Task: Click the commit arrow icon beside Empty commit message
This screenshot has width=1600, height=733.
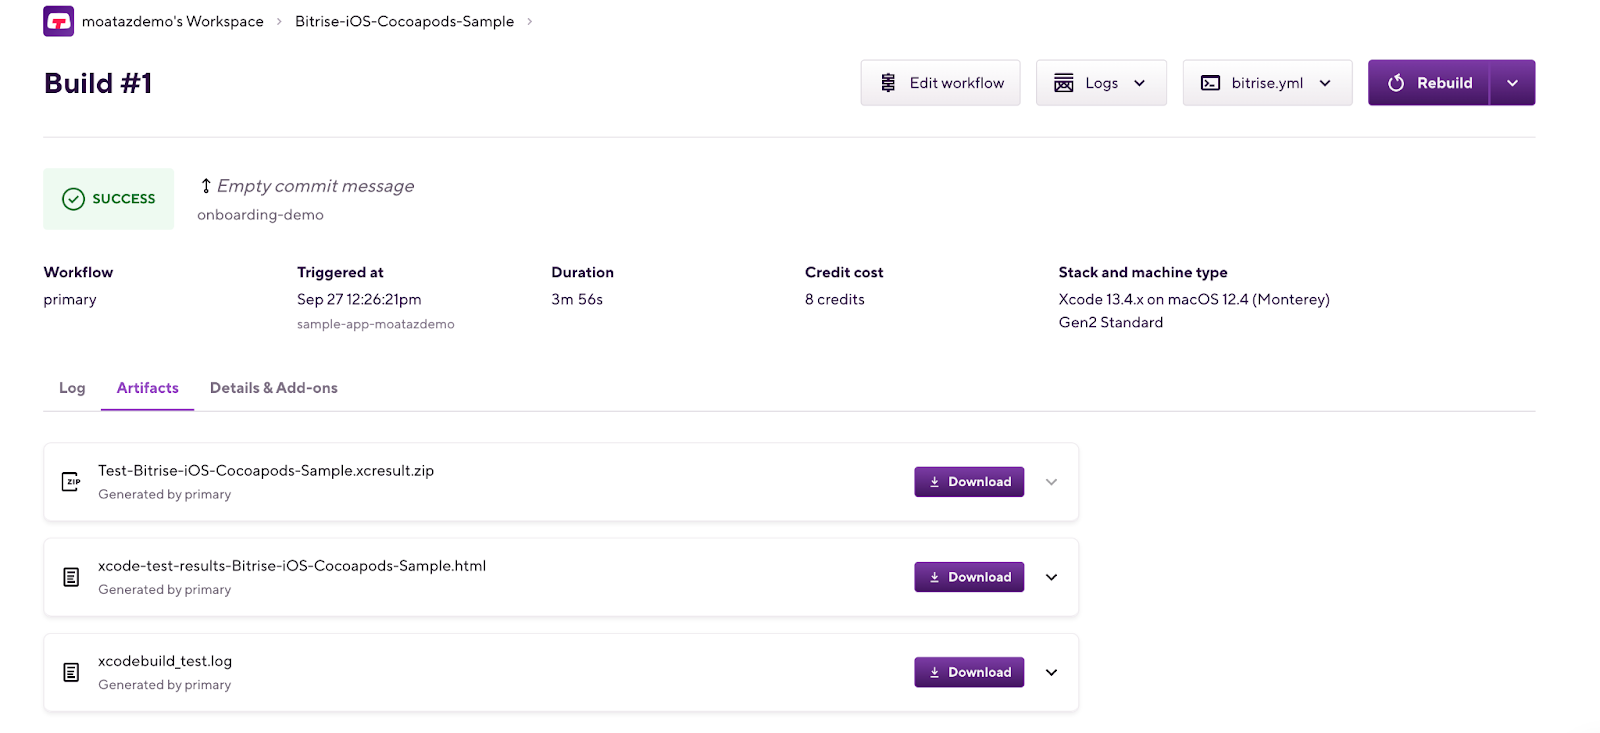Action: coord(206,186)
